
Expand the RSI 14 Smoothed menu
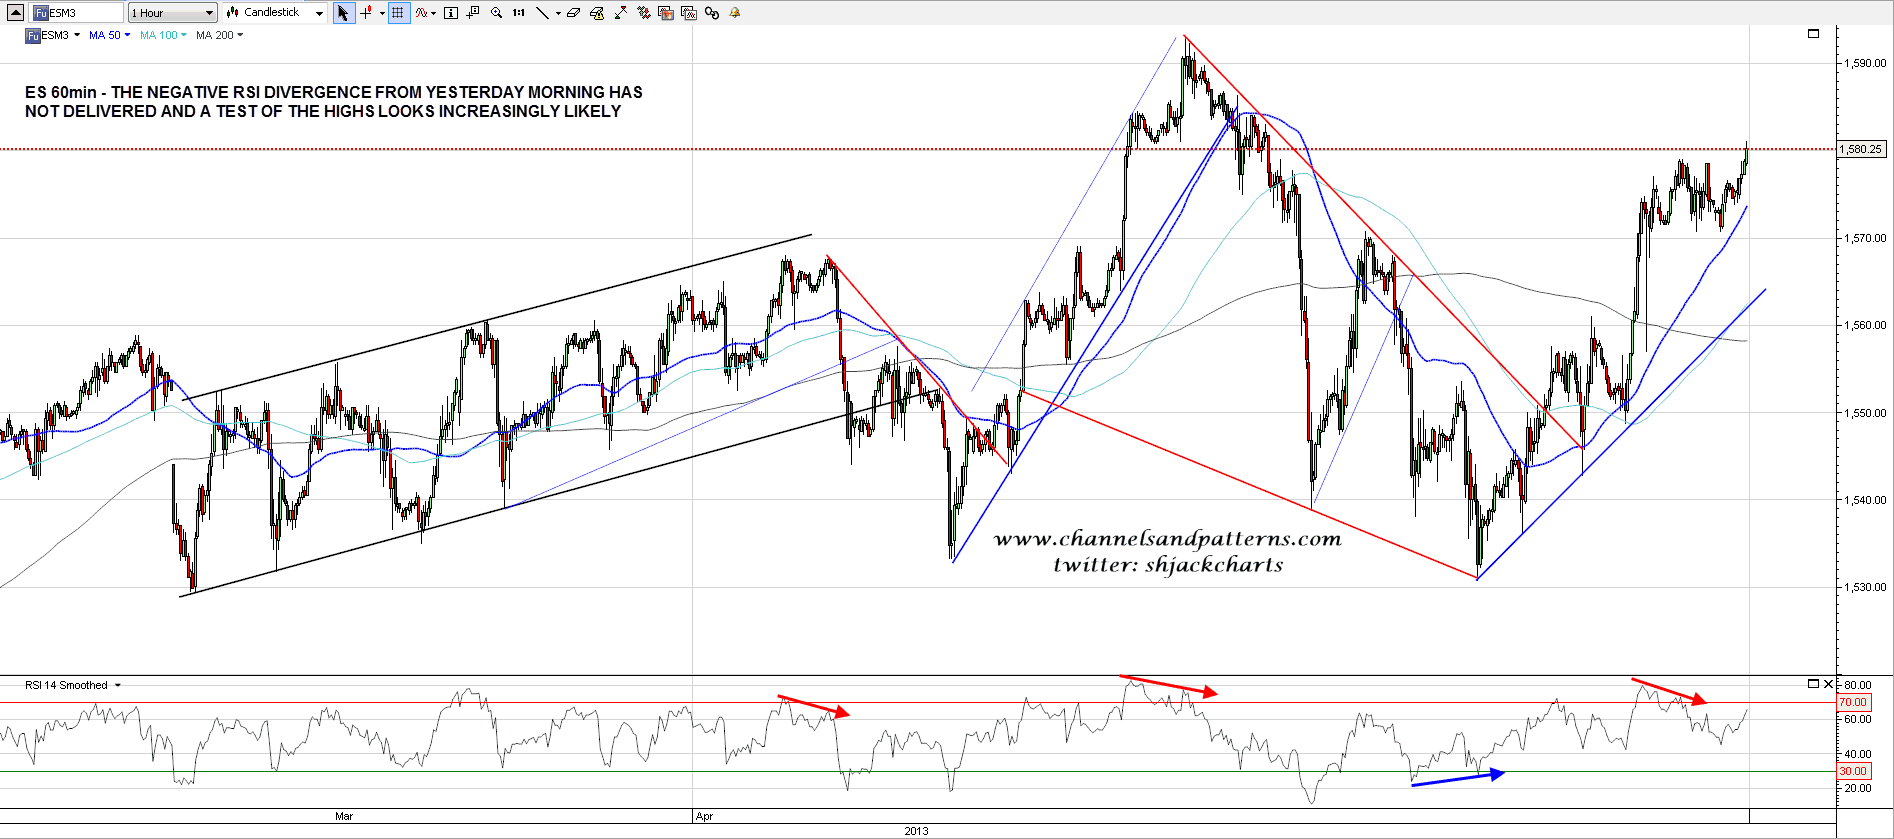(118, 685)
